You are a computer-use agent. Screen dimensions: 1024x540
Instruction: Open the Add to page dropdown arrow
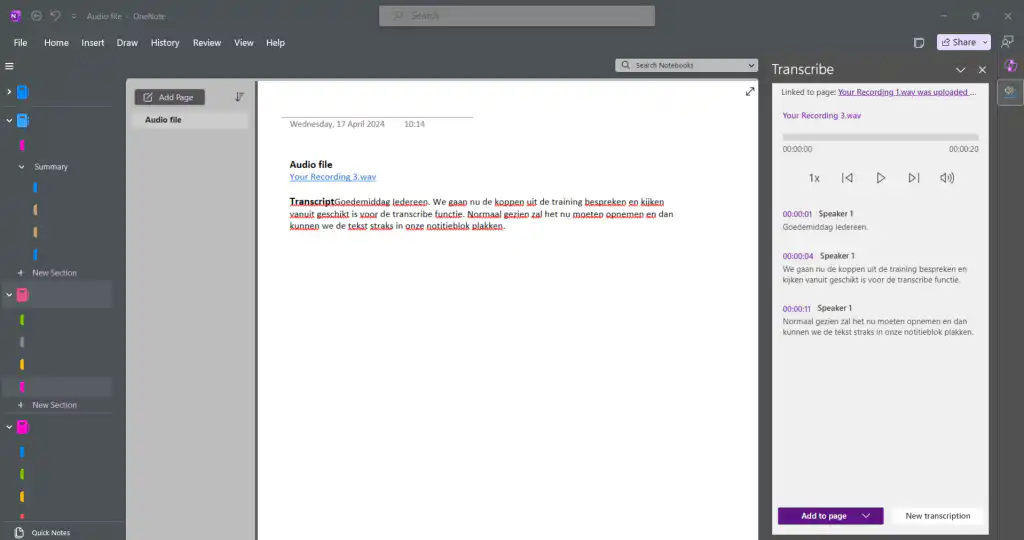click(866, 516)
